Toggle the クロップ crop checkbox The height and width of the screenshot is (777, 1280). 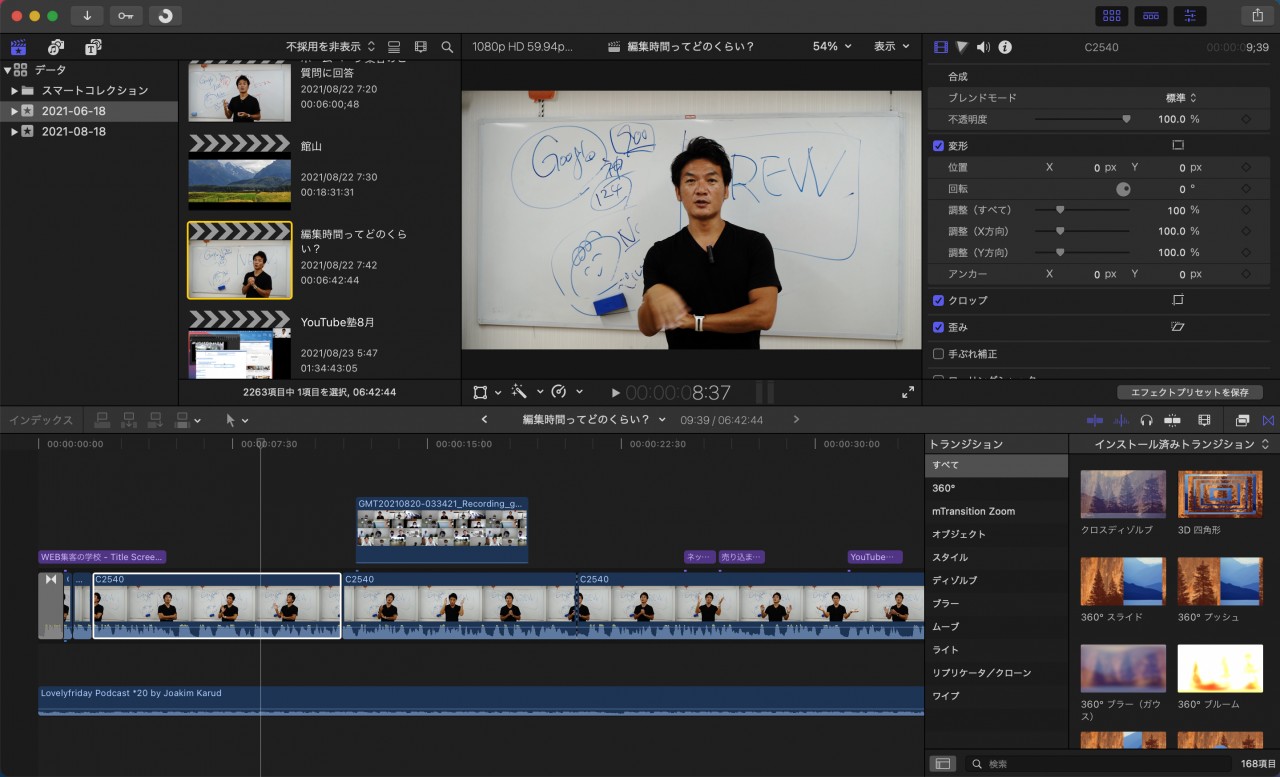pos(938,300)
